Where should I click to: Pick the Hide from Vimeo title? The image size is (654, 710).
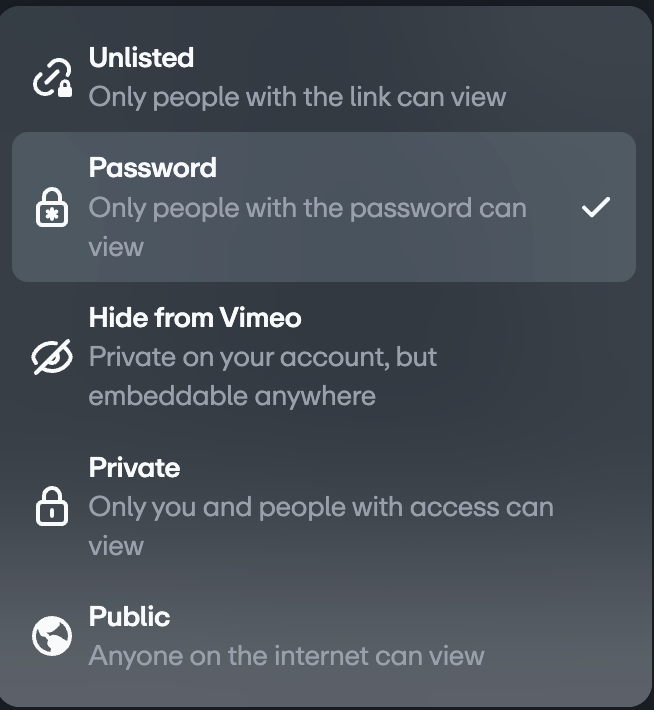[x=195, y=318]
